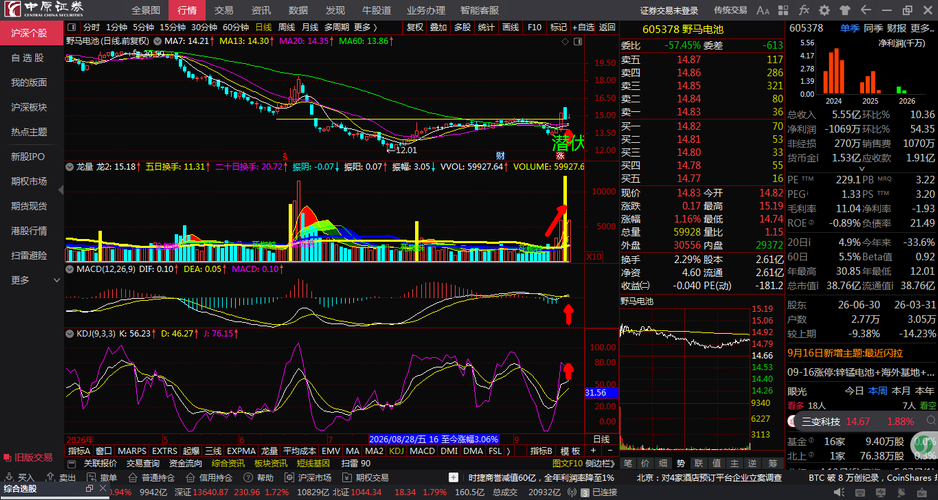Open the settings gear icon
Image resolution: width=938 pixels, height=500 pixels.
(824, 10)
